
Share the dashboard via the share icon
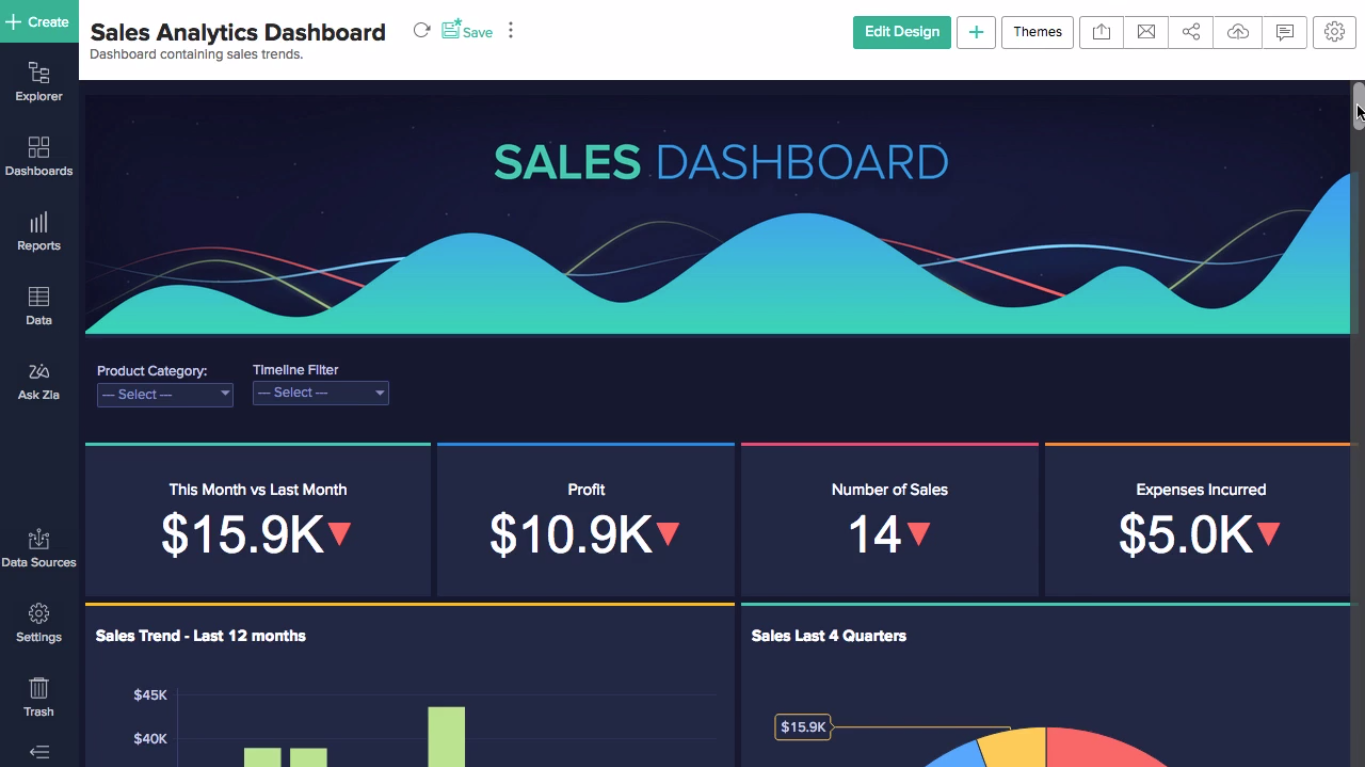point(1190,31)
